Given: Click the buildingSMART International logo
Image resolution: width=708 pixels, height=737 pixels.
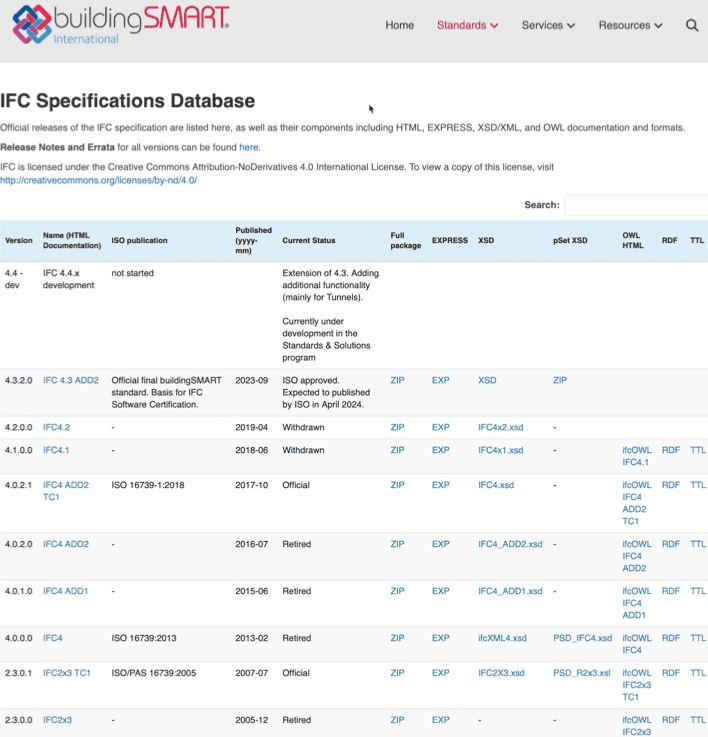Looking at the screenshot, I should click(121, 24).
